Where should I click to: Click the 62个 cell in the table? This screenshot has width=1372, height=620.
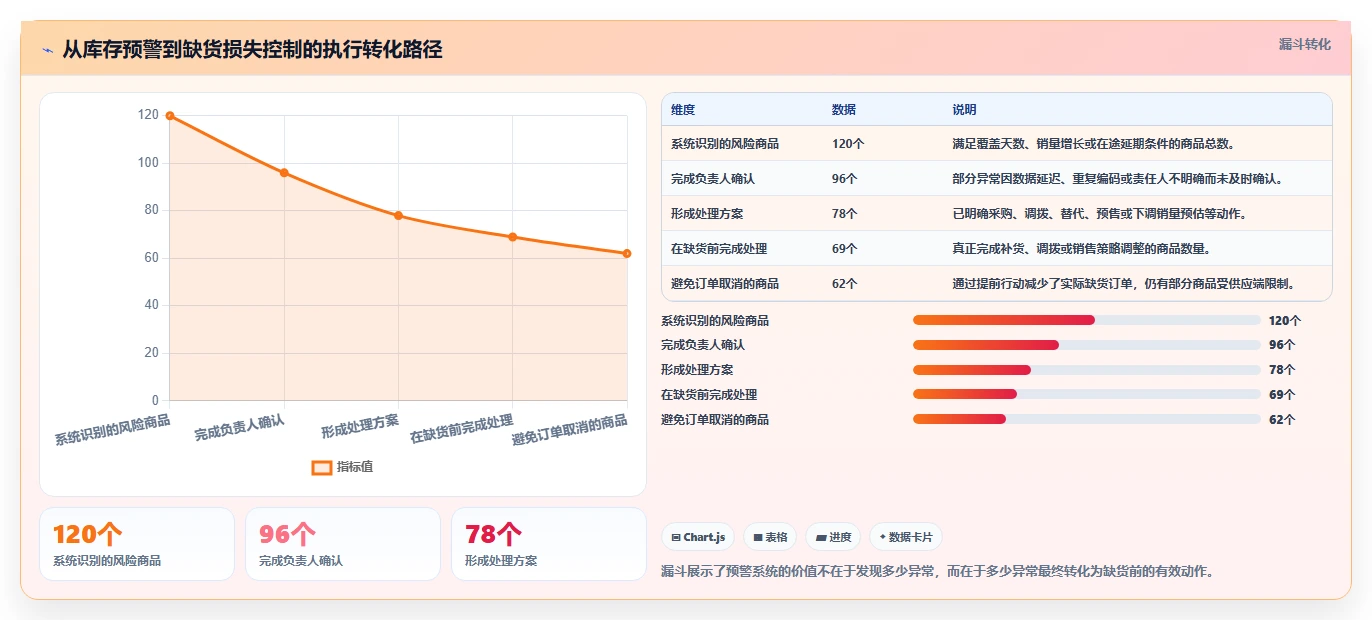[x=845, y=284]
